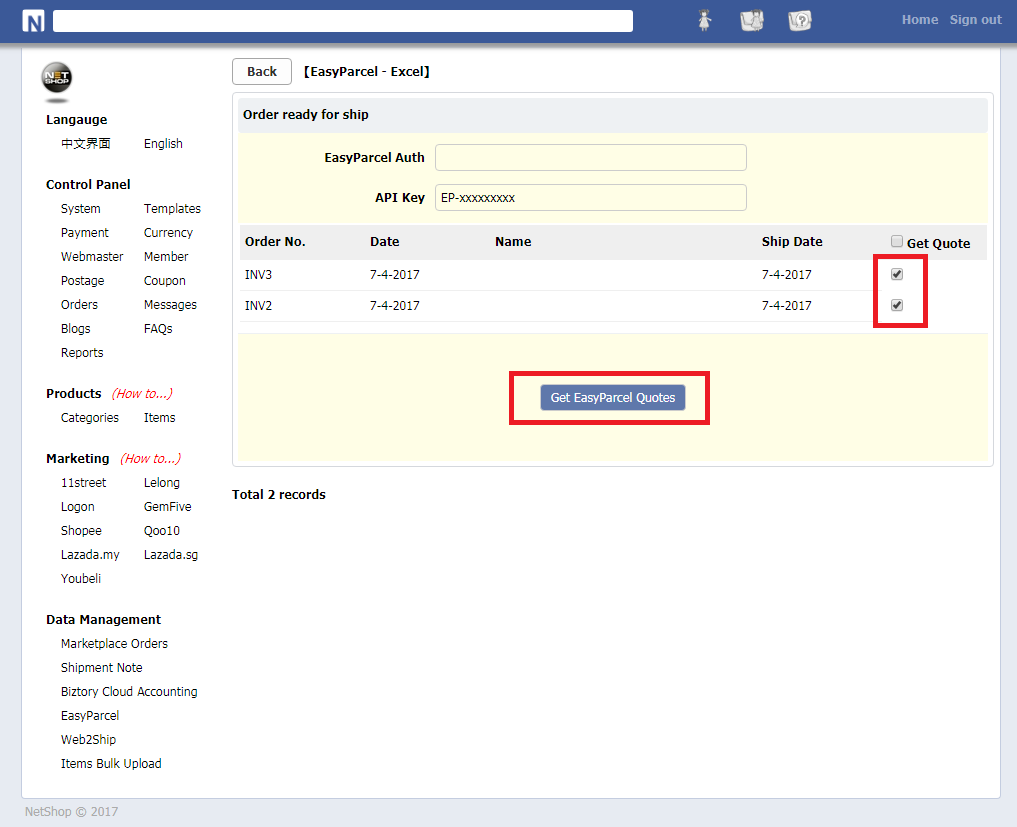Tick the Get Quote header checkbox

coord(896,241)
